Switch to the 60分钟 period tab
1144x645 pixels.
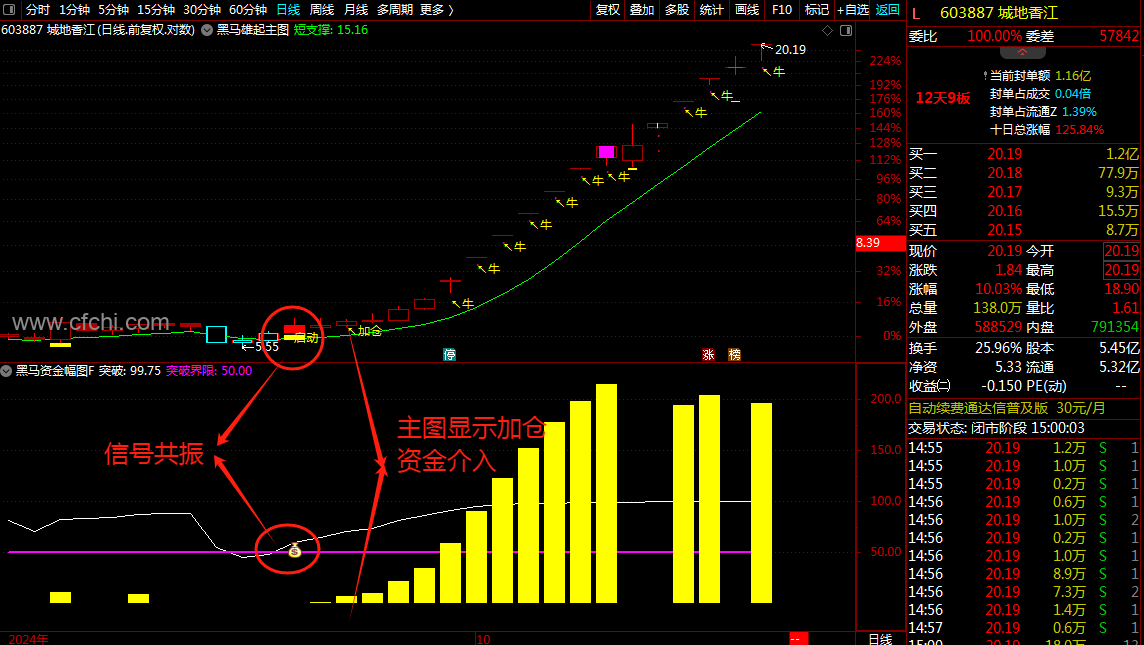(x=248, y=9)
